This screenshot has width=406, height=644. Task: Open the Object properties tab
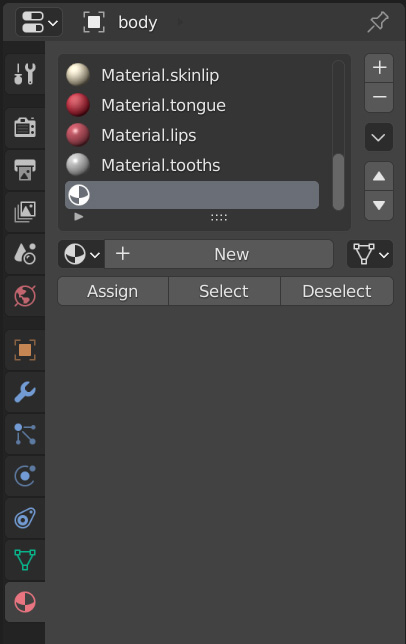(25, 350)
